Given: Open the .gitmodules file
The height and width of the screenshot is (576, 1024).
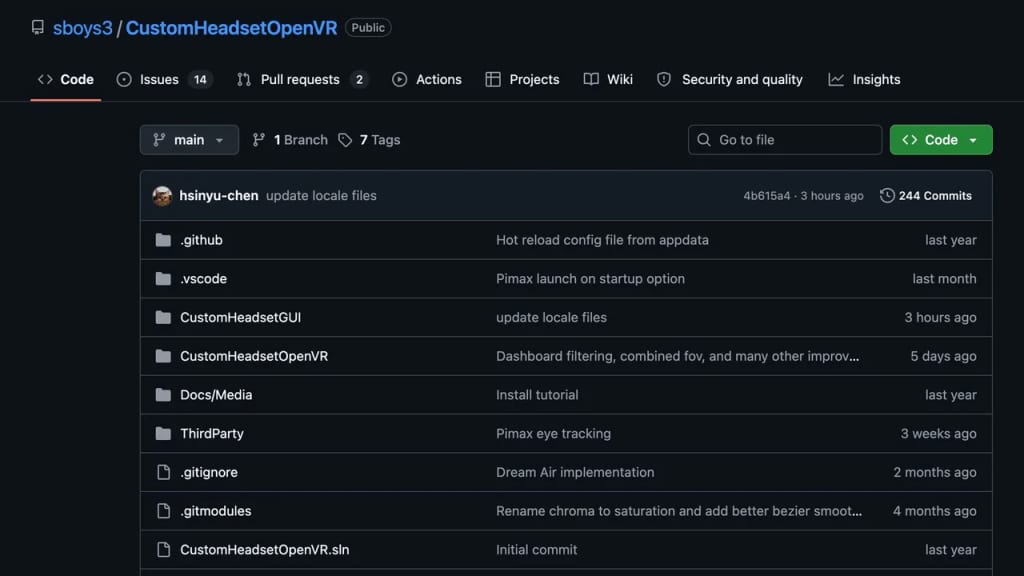Looking at the screenshot, I should (x=216, y=511).
